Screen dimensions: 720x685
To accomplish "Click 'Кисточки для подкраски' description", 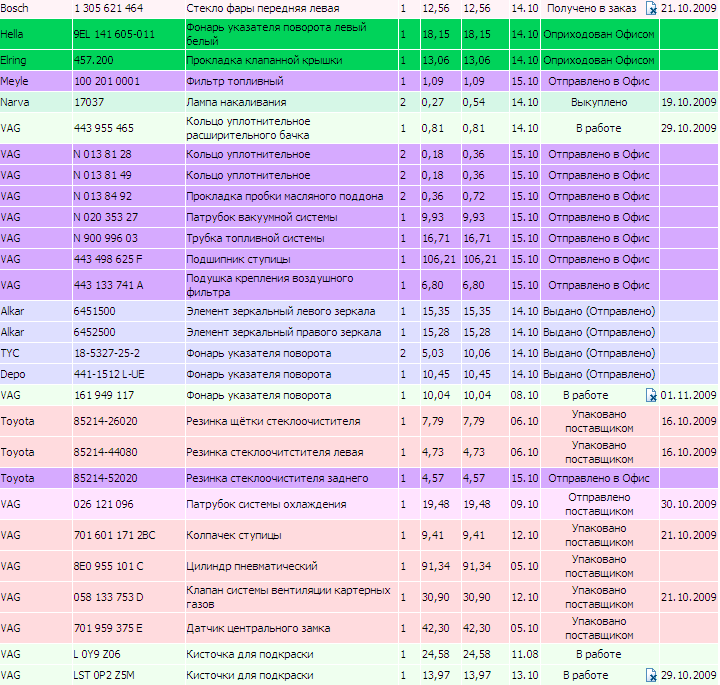I will pyautogui.click(x=250, y=675).
